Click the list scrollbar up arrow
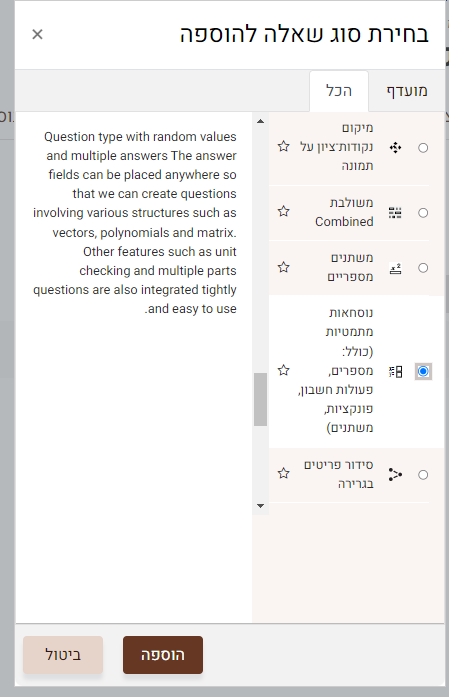449x697 pixels. pyautogui.click(x=261, y=121)
